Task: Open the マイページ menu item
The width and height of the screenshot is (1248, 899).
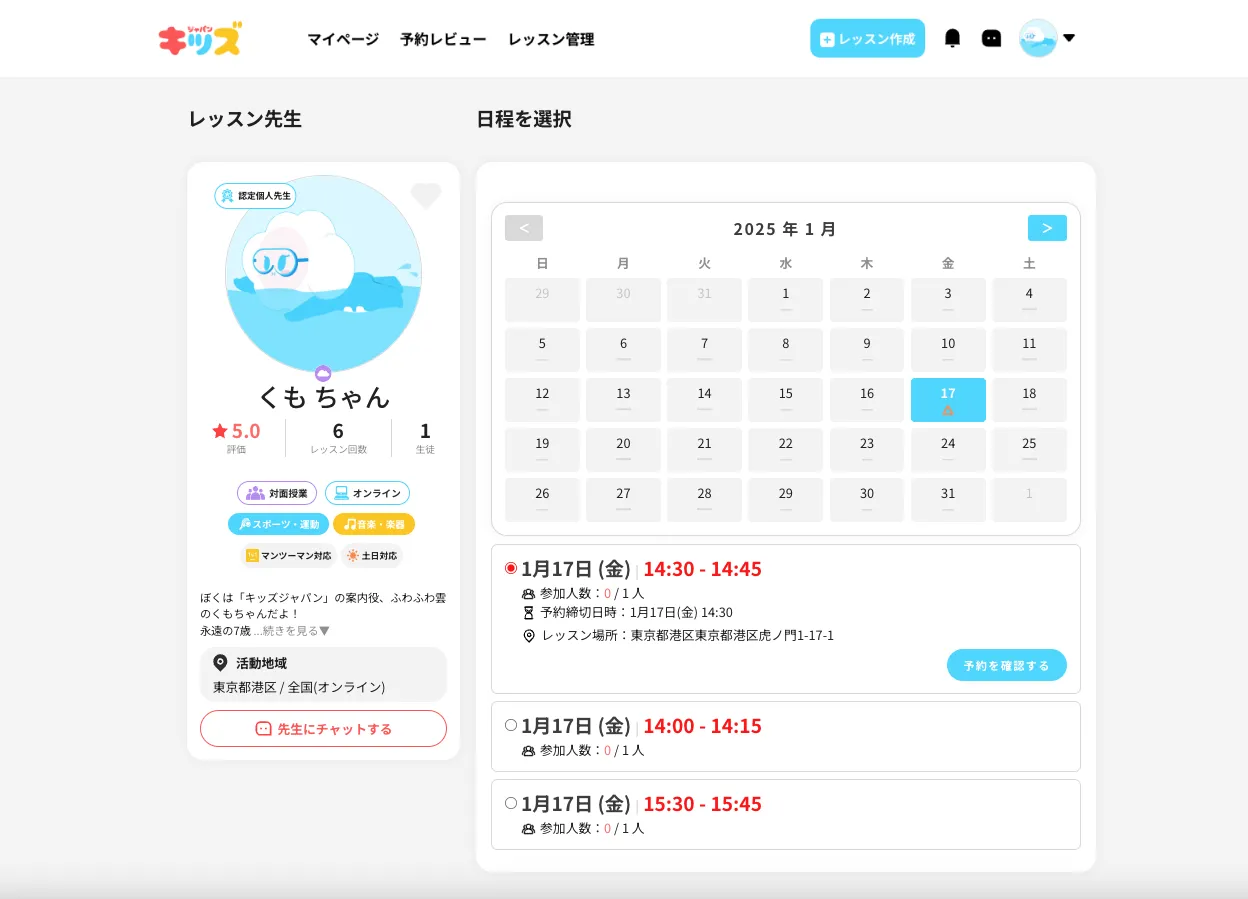Action: click(x=343, y=39)
